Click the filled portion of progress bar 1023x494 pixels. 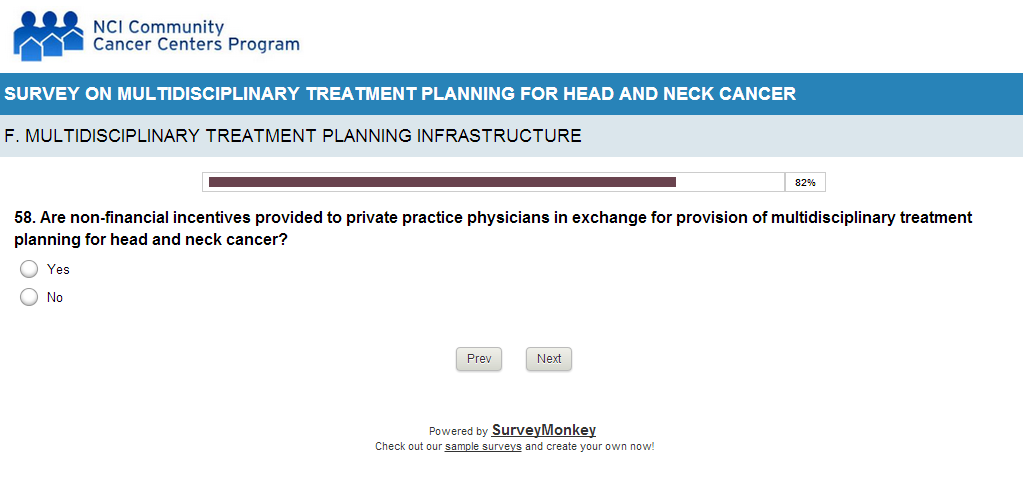pos(441,182)
